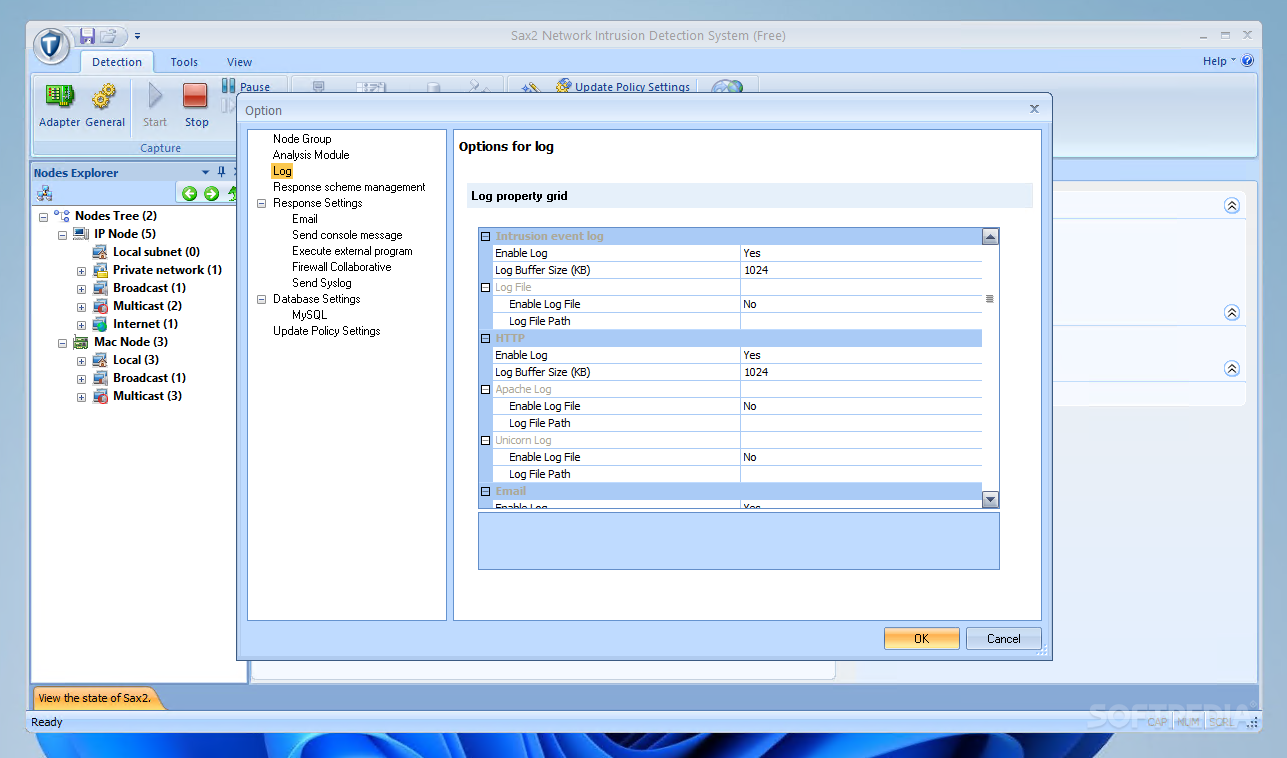The image size is (1287, 758).
Task: Expand Broadcast (1) under IP Node
Action: tap(81, 288)
